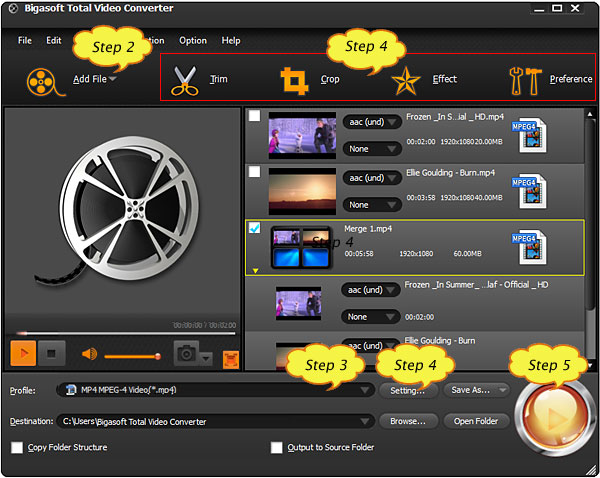This screenshot has width=600, height=478.
Task: Open the Save As dropdown arrow
Action: coord(502,390)
